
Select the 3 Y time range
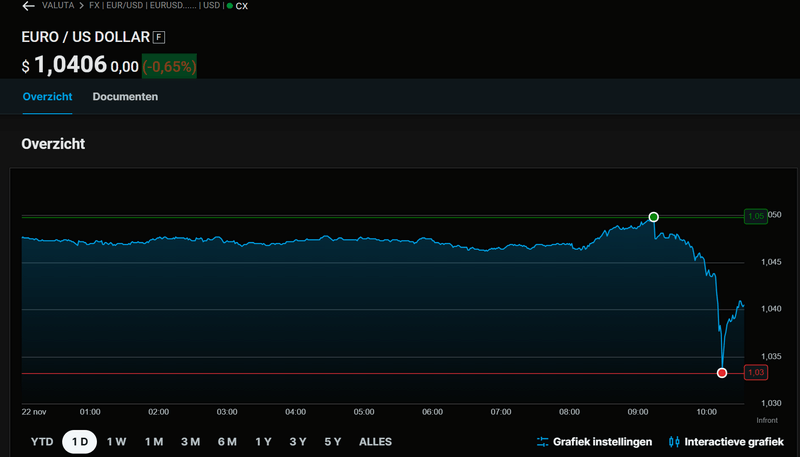click(298, 442)
